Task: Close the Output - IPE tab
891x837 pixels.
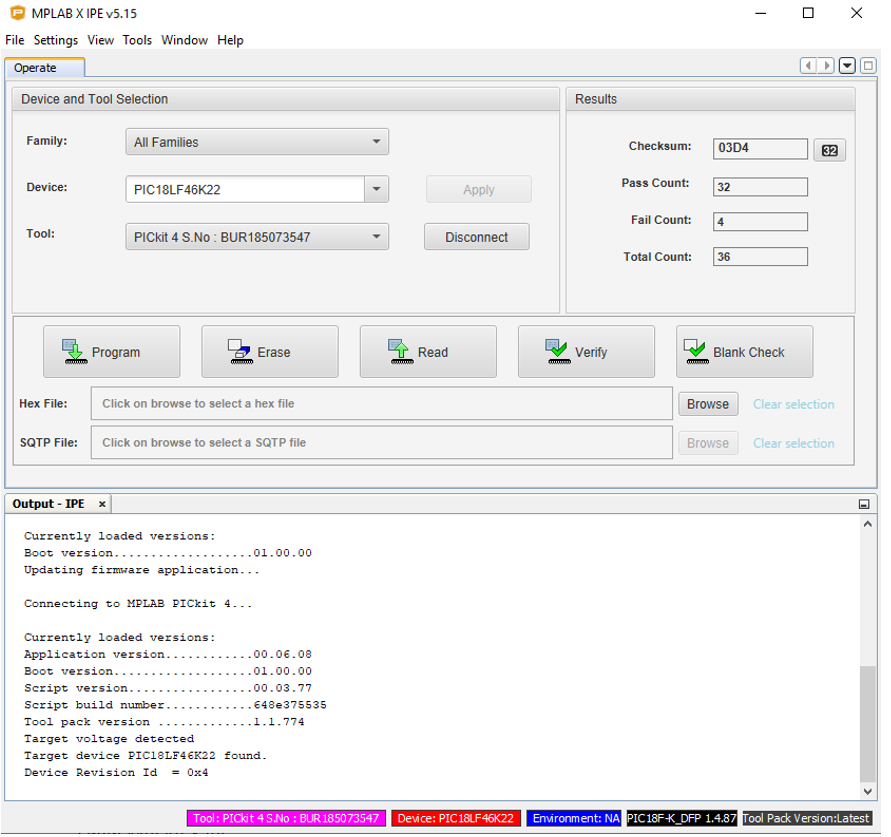Action: [102, 504]
